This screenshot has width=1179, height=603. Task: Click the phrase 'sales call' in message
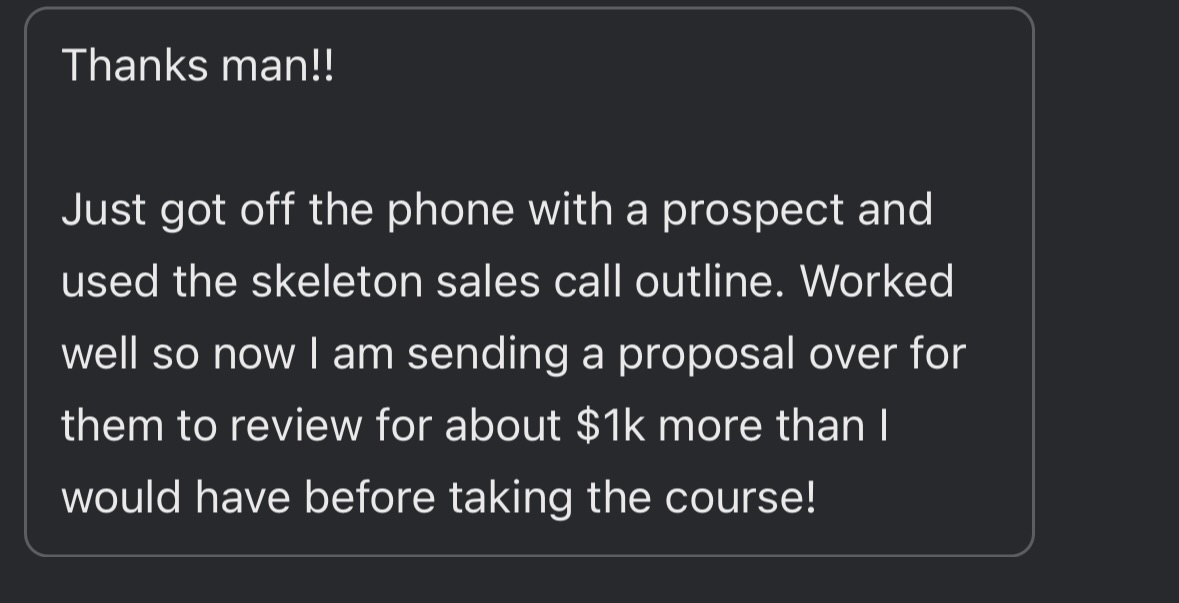[529, 281]
